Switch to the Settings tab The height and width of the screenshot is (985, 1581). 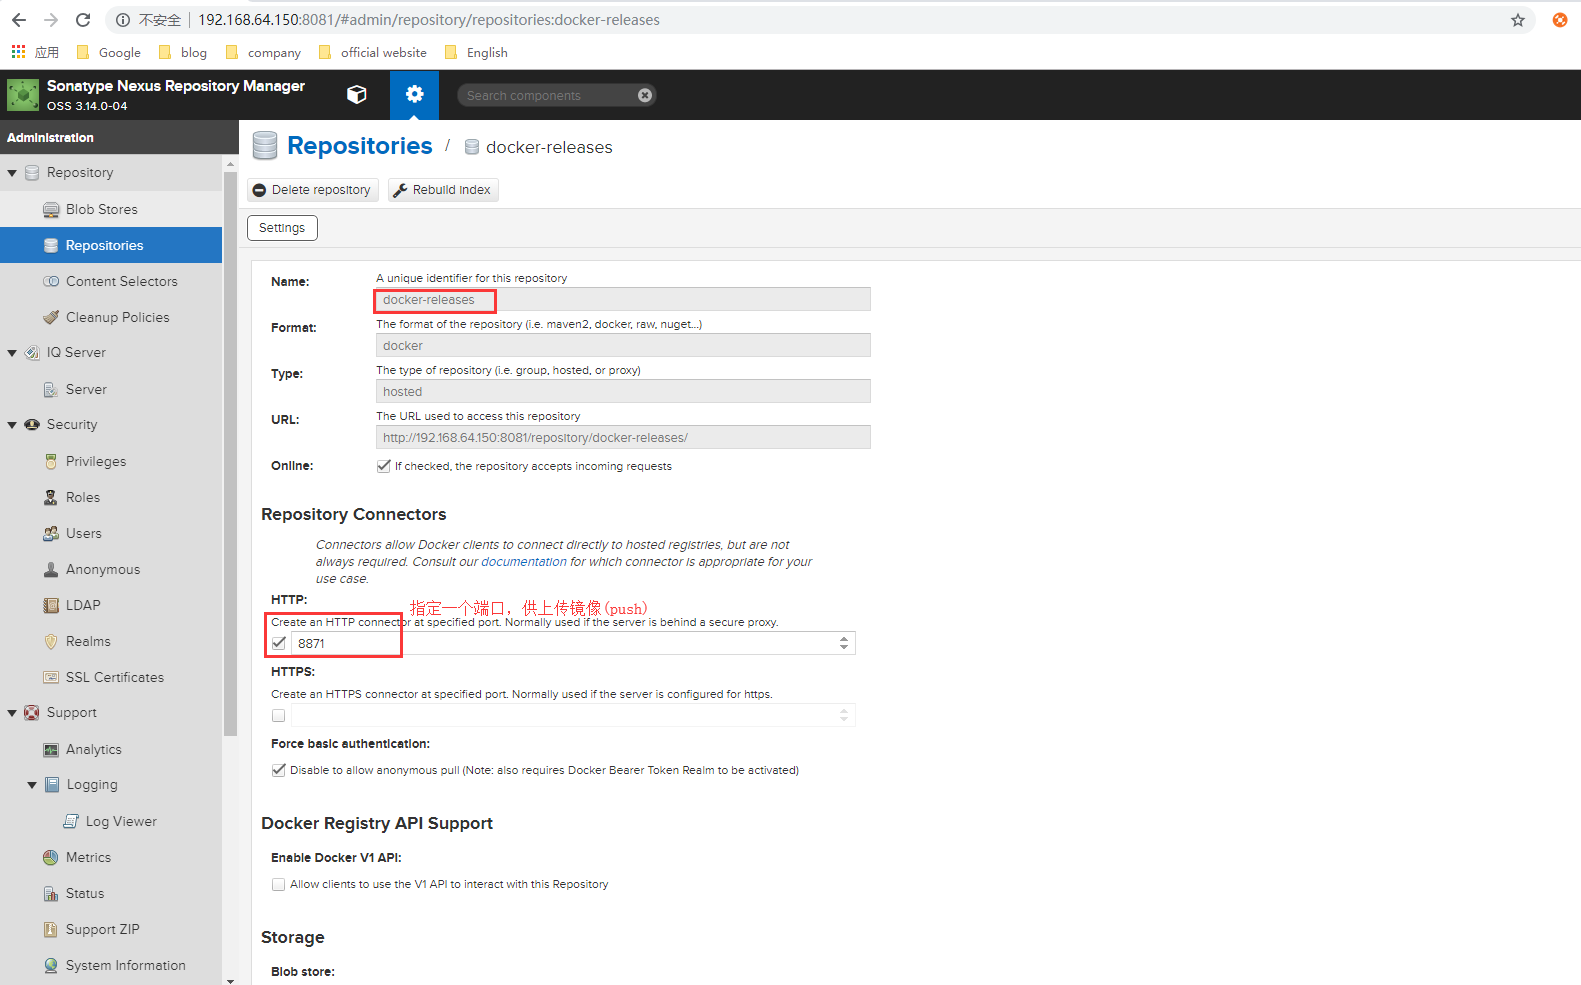pos(282,228)
